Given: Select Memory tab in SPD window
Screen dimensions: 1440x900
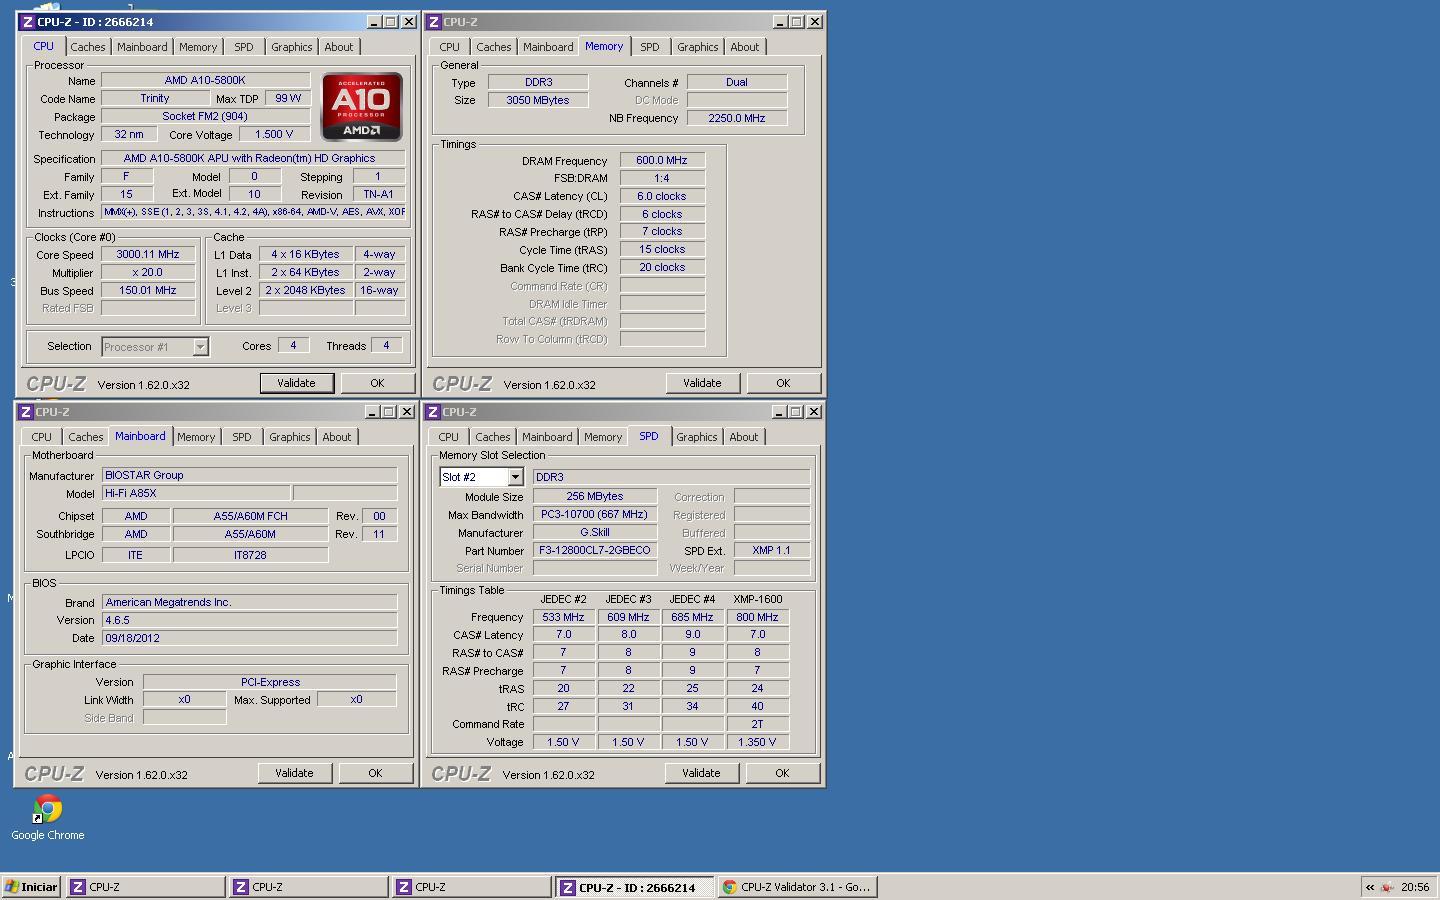Looking at the screenshot, I should (603, 437).
